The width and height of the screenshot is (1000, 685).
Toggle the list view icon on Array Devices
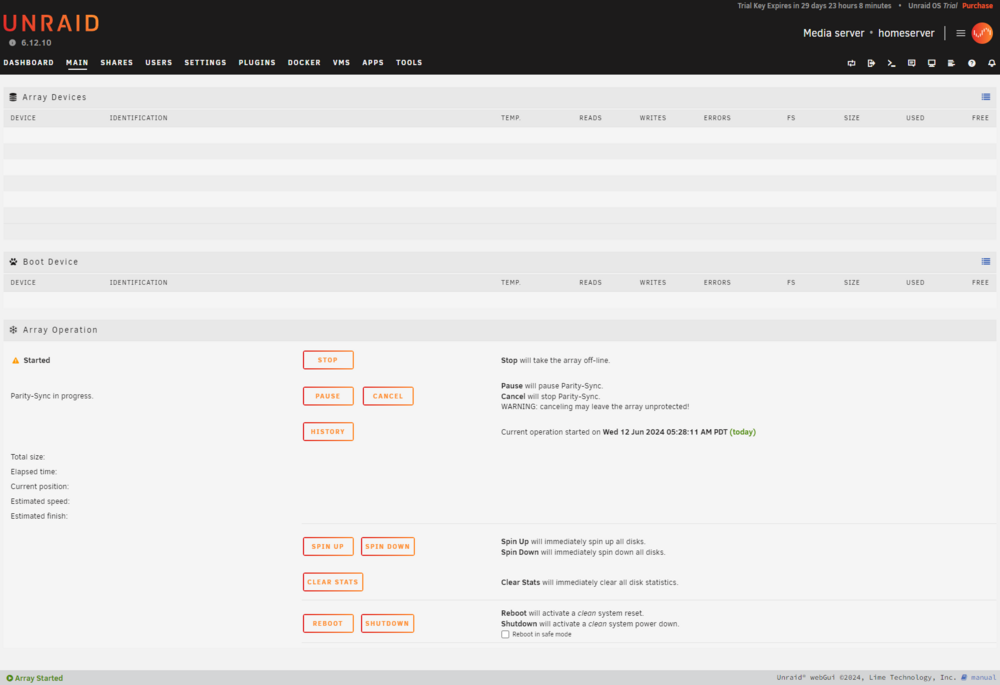(x=986, y=97)
